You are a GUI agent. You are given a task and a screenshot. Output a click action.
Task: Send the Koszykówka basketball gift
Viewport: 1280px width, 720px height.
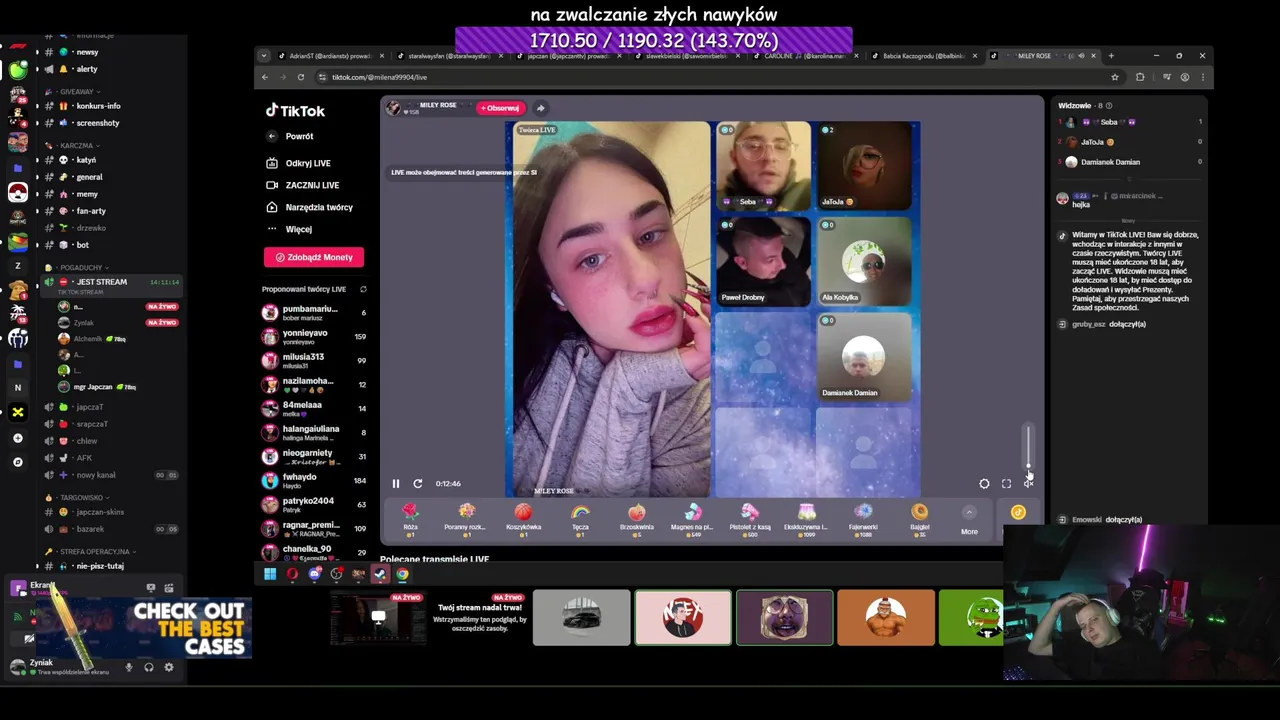(523, 518)
